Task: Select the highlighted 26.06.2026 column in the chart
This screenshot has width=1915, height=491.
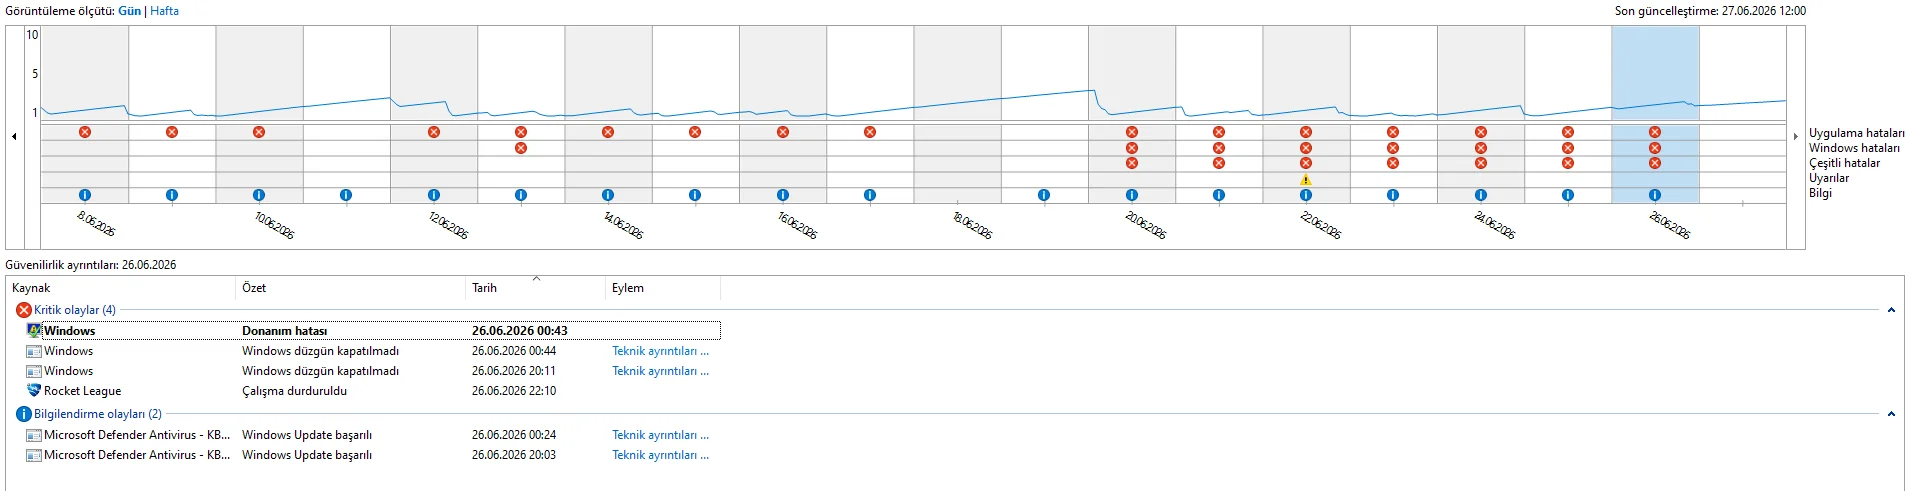Action: tap(1655, 115)
